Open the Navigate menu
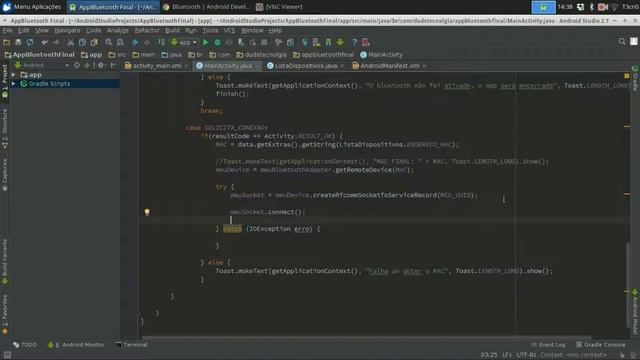The width and height of the screenshot is (640, 360). 67,30
